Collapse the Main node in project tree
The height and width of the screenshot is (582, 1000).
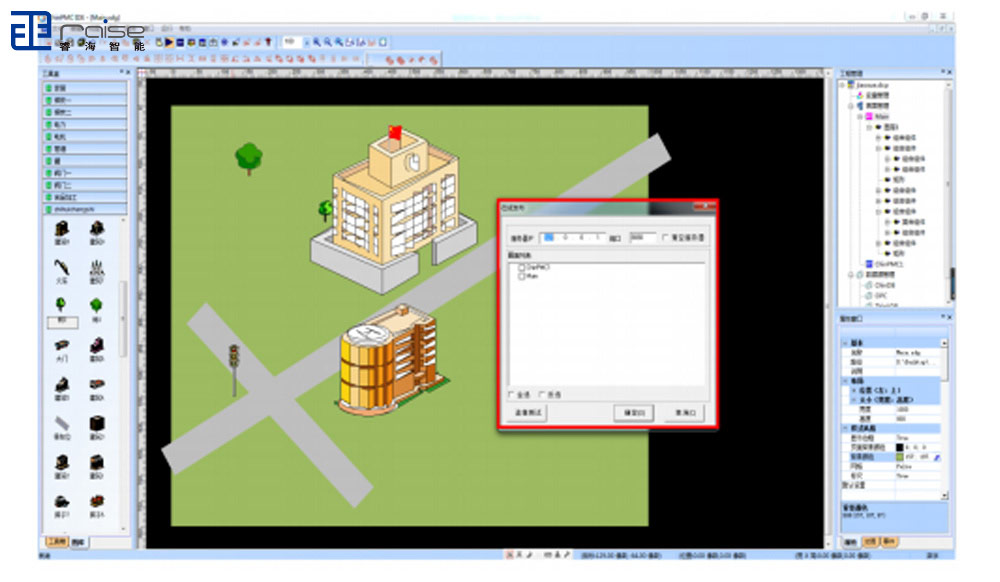[x=861, y=117]
